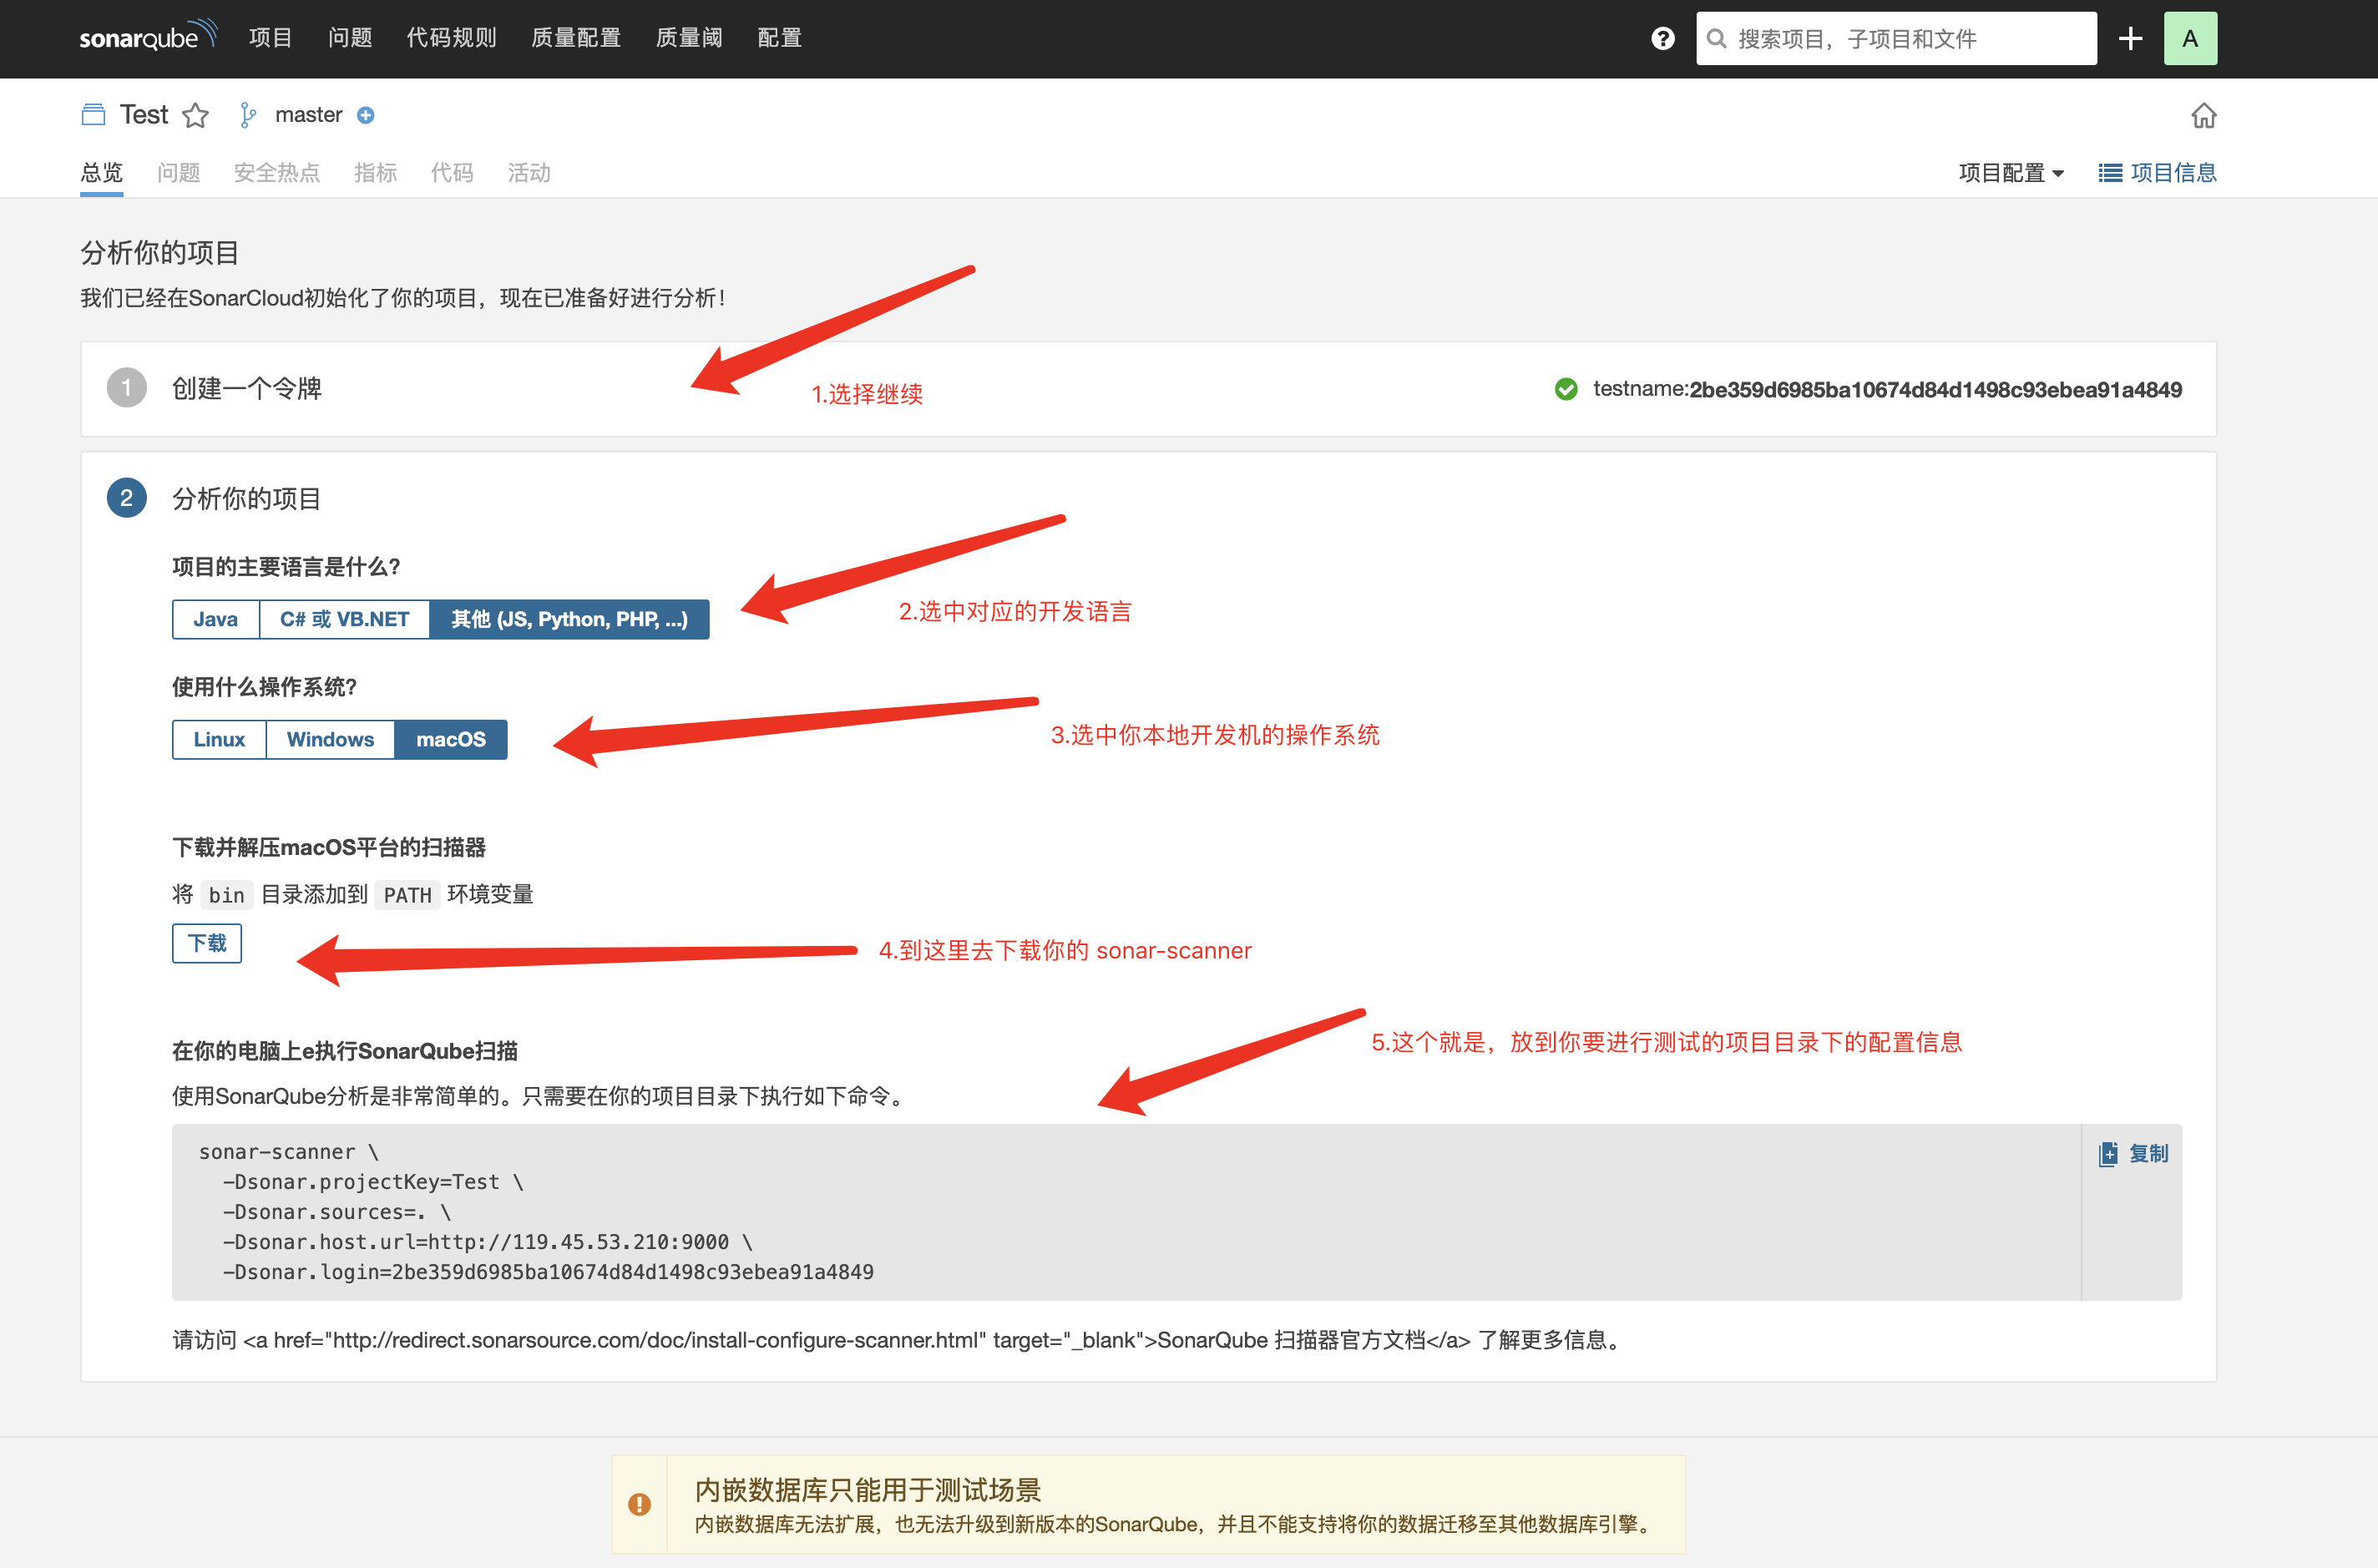Click the plus icon to create new project

[x=2130, y=38]
